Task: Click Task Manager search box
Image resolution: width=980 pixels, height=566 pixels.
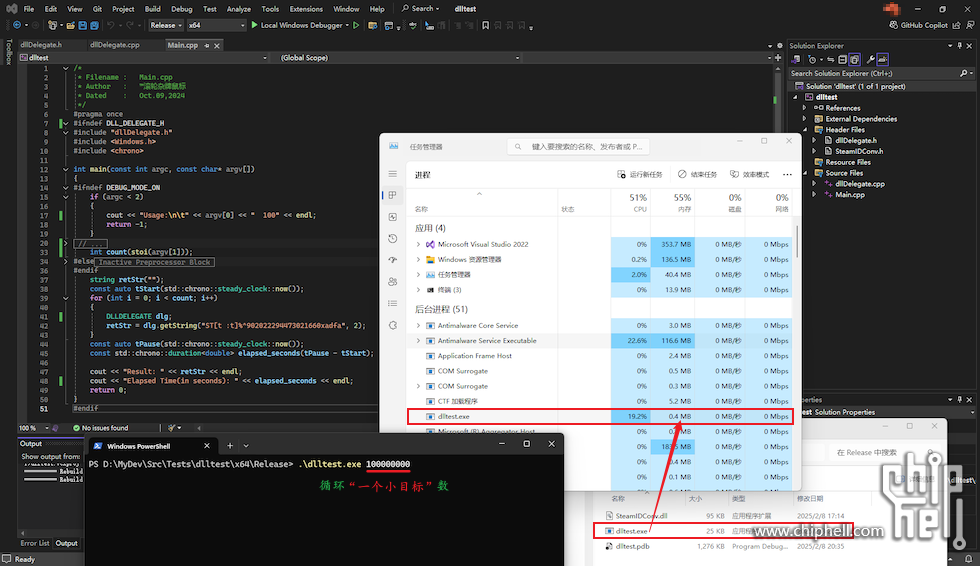Action: point(579,147)
